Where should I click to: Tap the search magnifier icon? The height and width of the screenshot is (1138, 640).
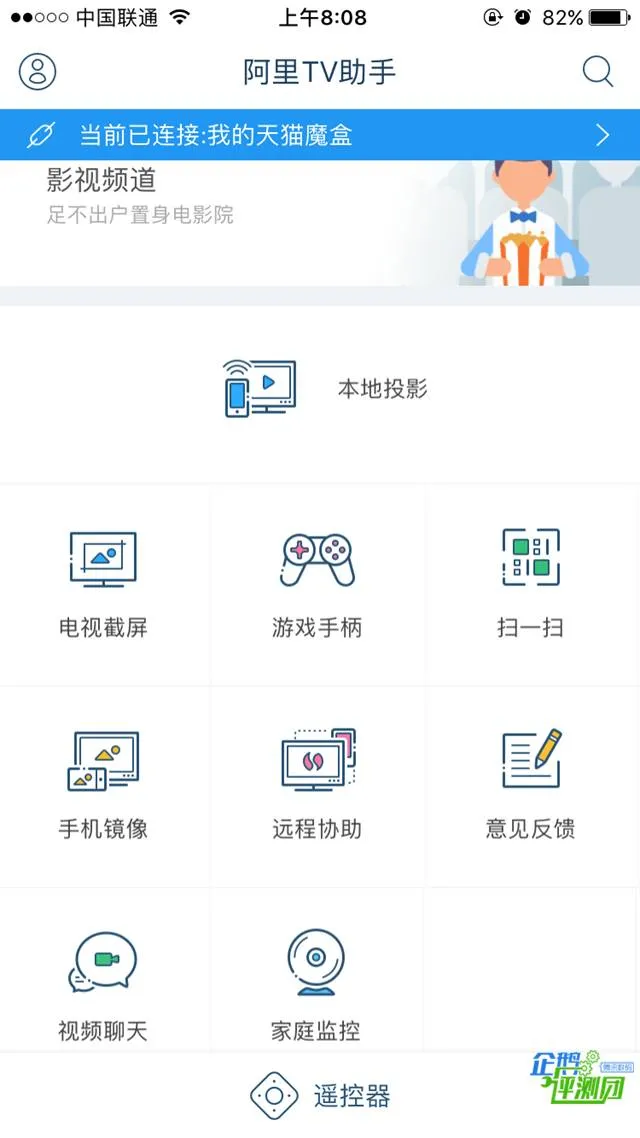pos(598,71)
